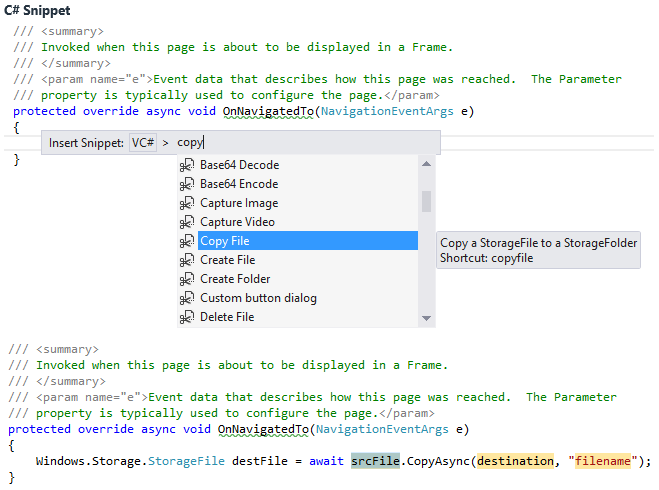Image resolution: width=659 pixels, height=490 pixels.
Task: Click the snippet icon beside Base64 Decode
Action: [186, 165]
